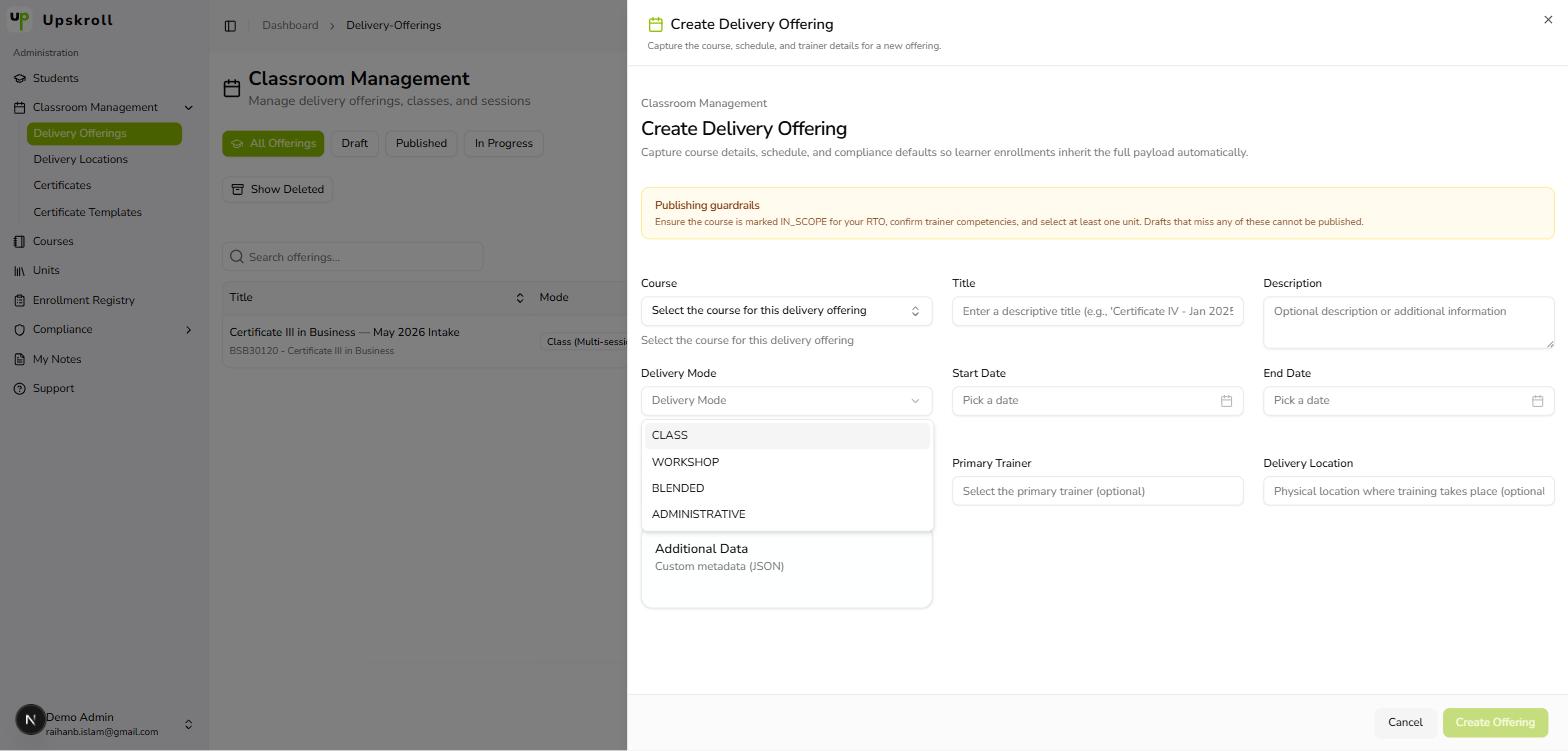
Task: Click the Primary Trainer input field
Action: click(1097, 491)
